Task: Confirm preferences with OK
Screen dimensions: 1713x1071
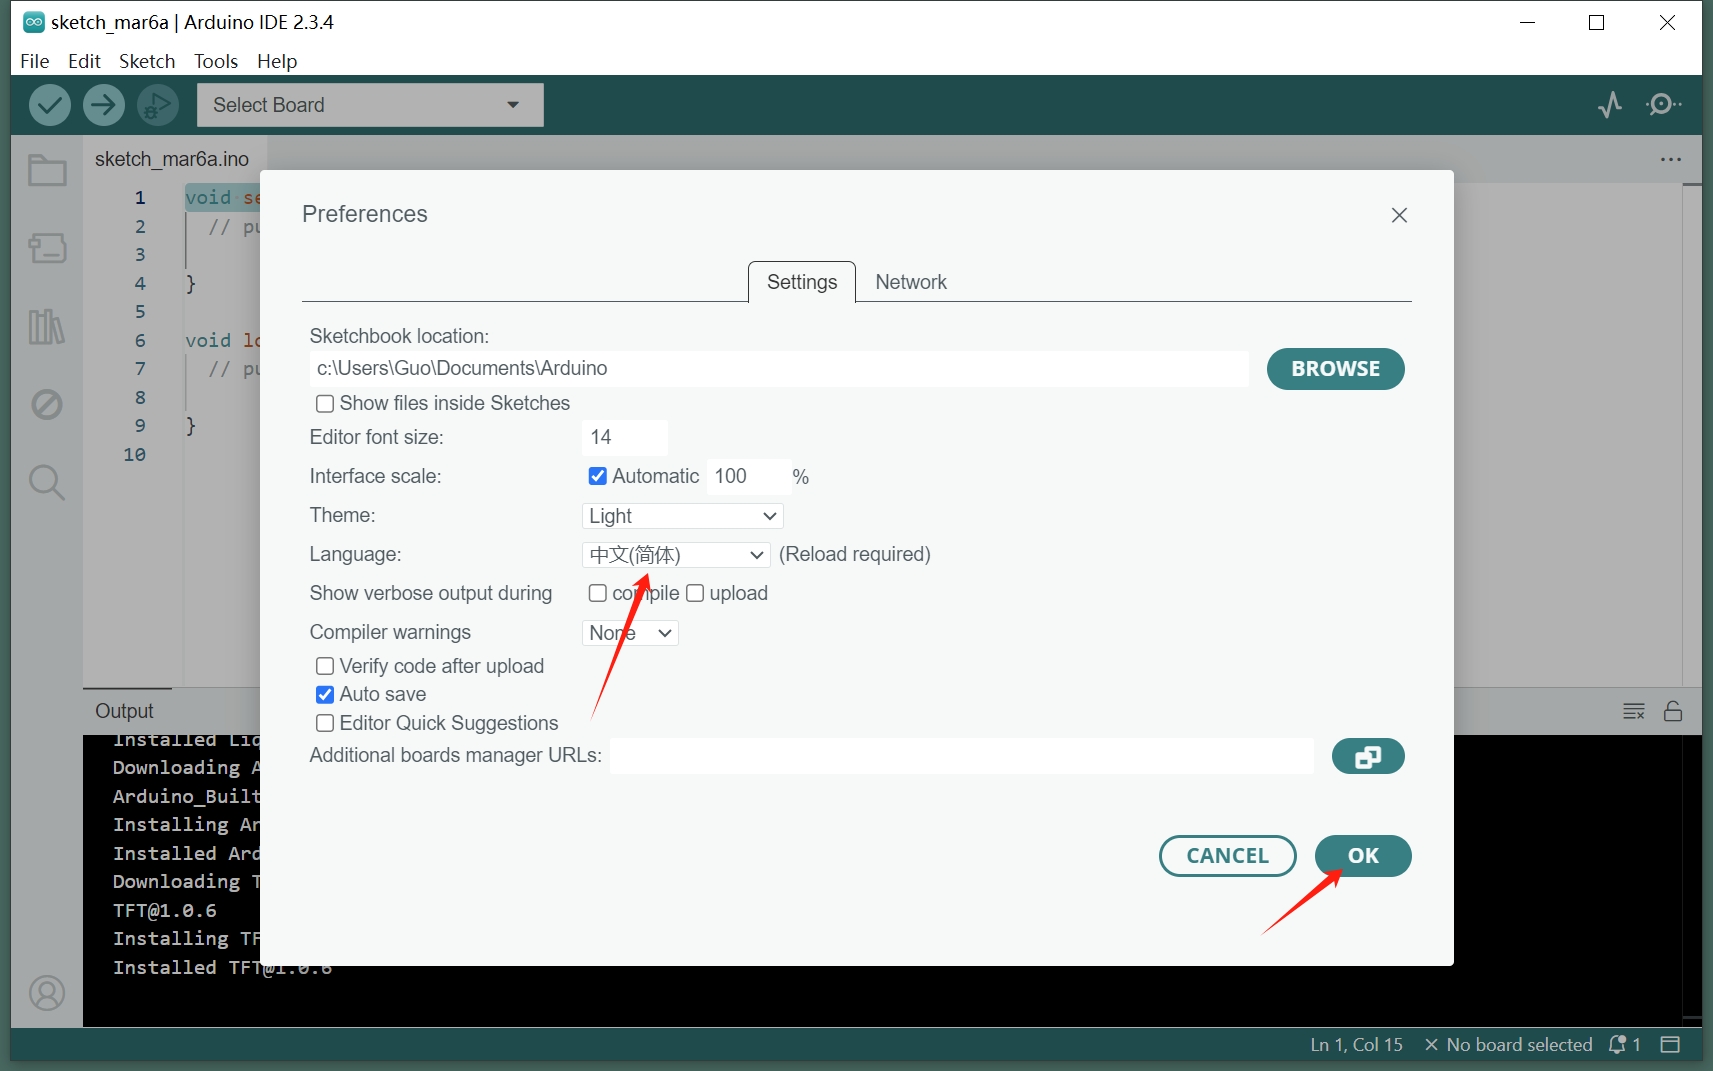Action: (1363, 856)
